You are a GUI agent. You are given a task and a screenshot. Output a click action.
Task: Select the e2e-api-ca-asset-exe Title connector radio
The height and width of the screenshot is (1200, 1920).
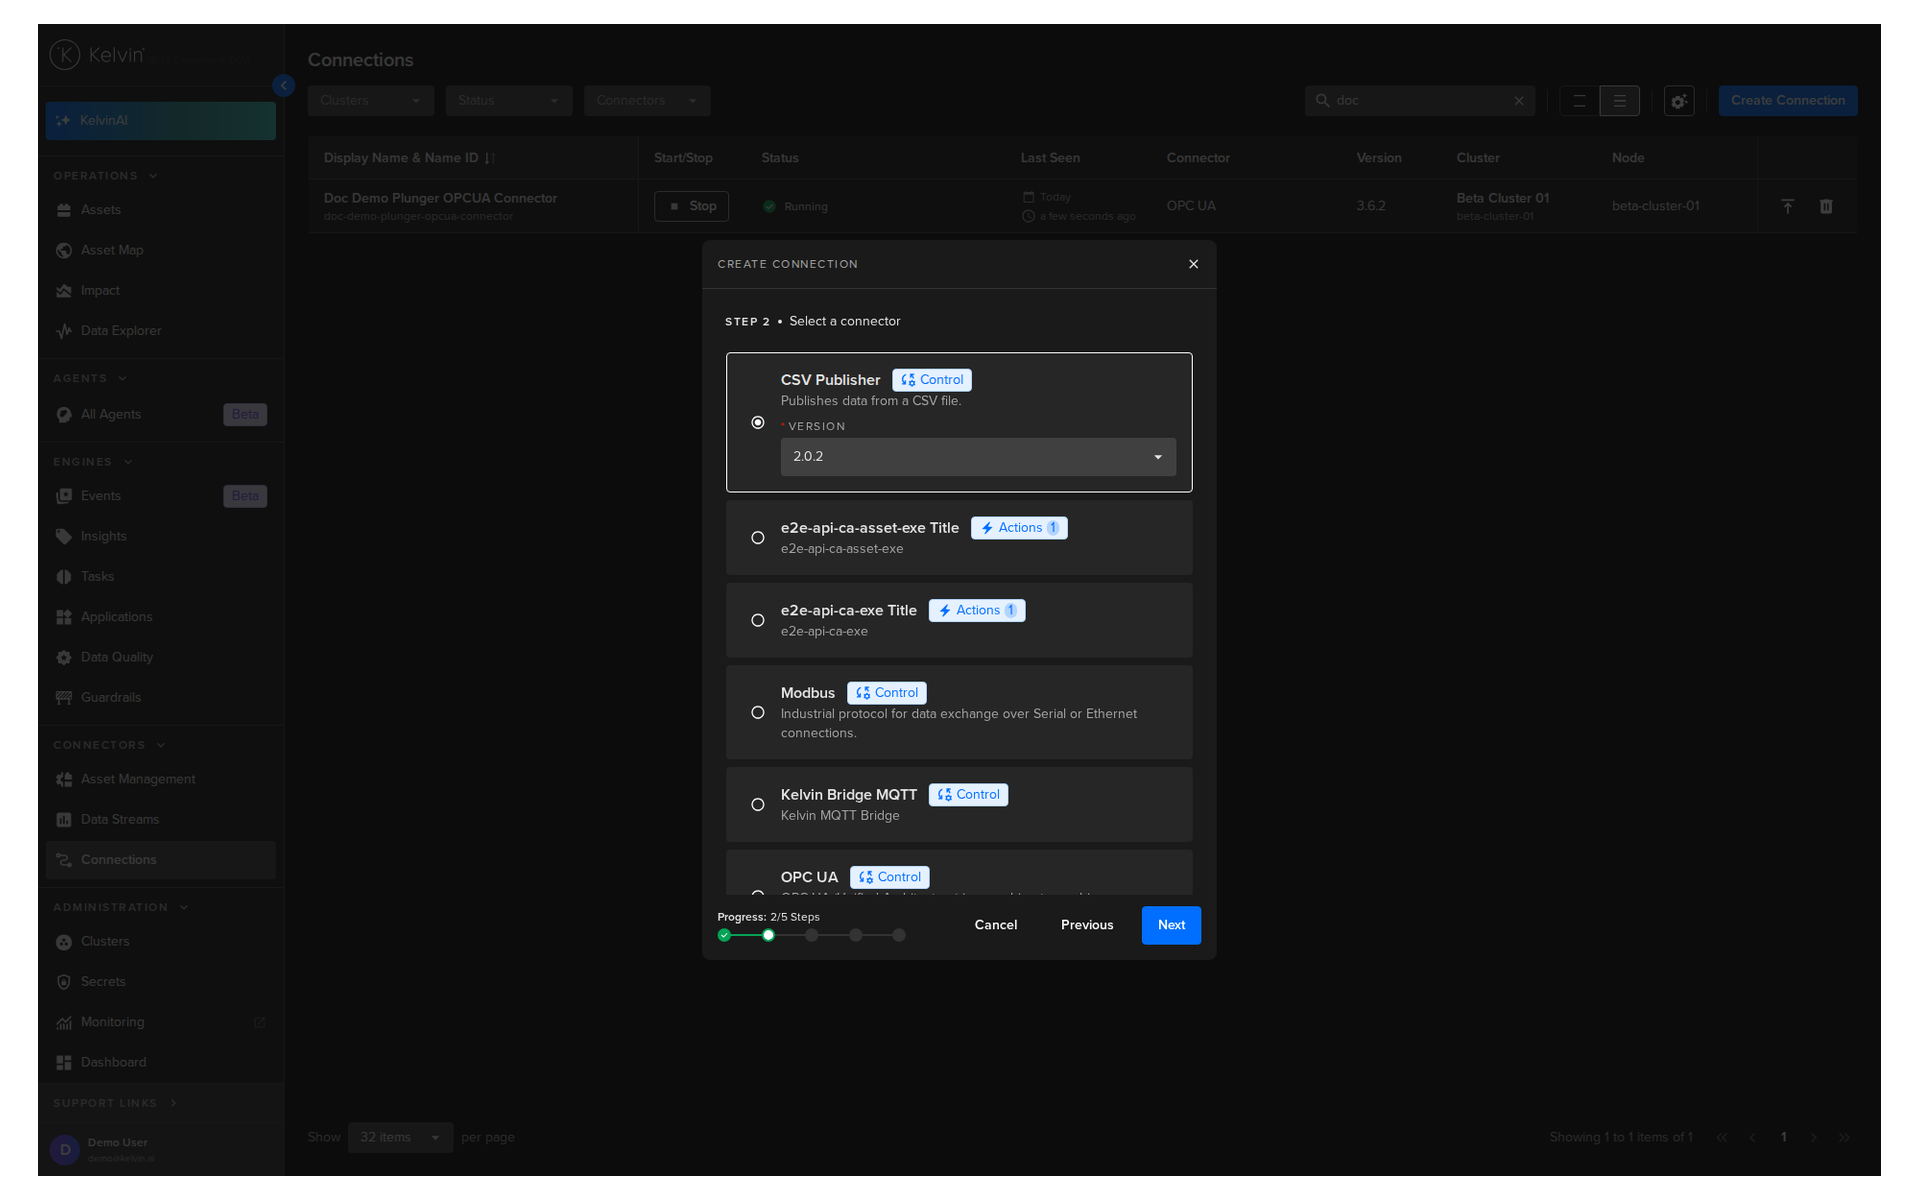tap(758, 538)
